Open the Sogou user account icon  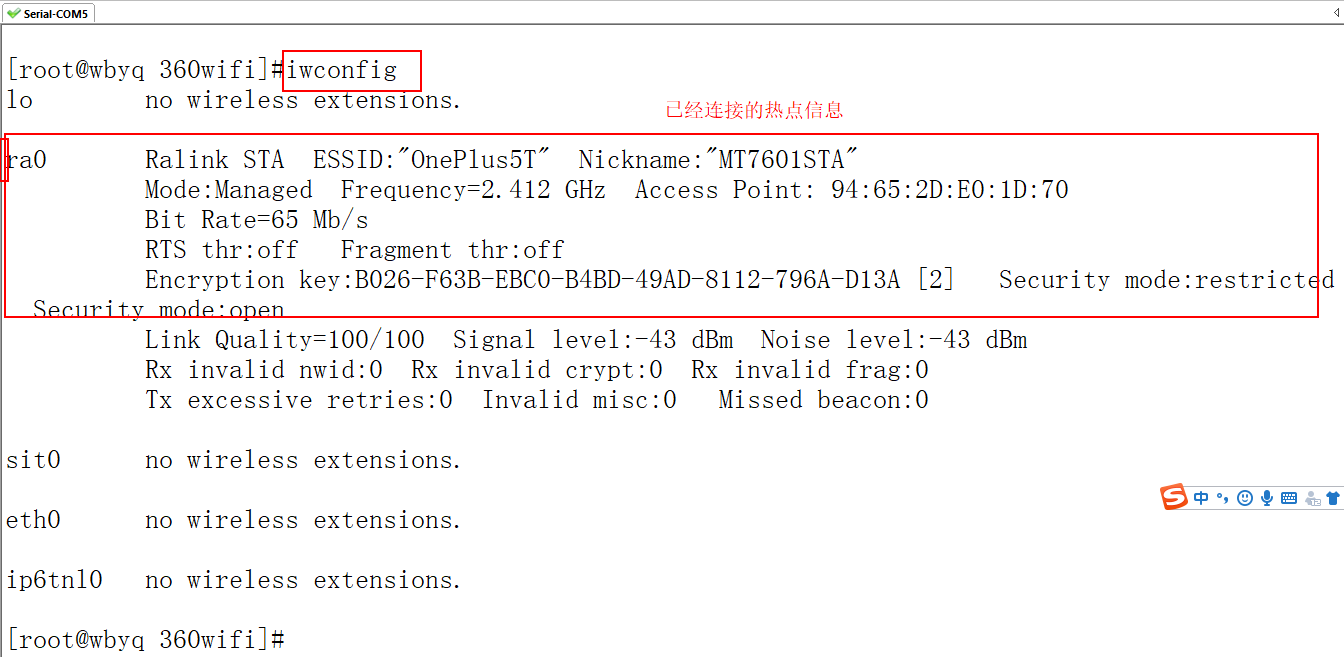[x=1311, y=498]
